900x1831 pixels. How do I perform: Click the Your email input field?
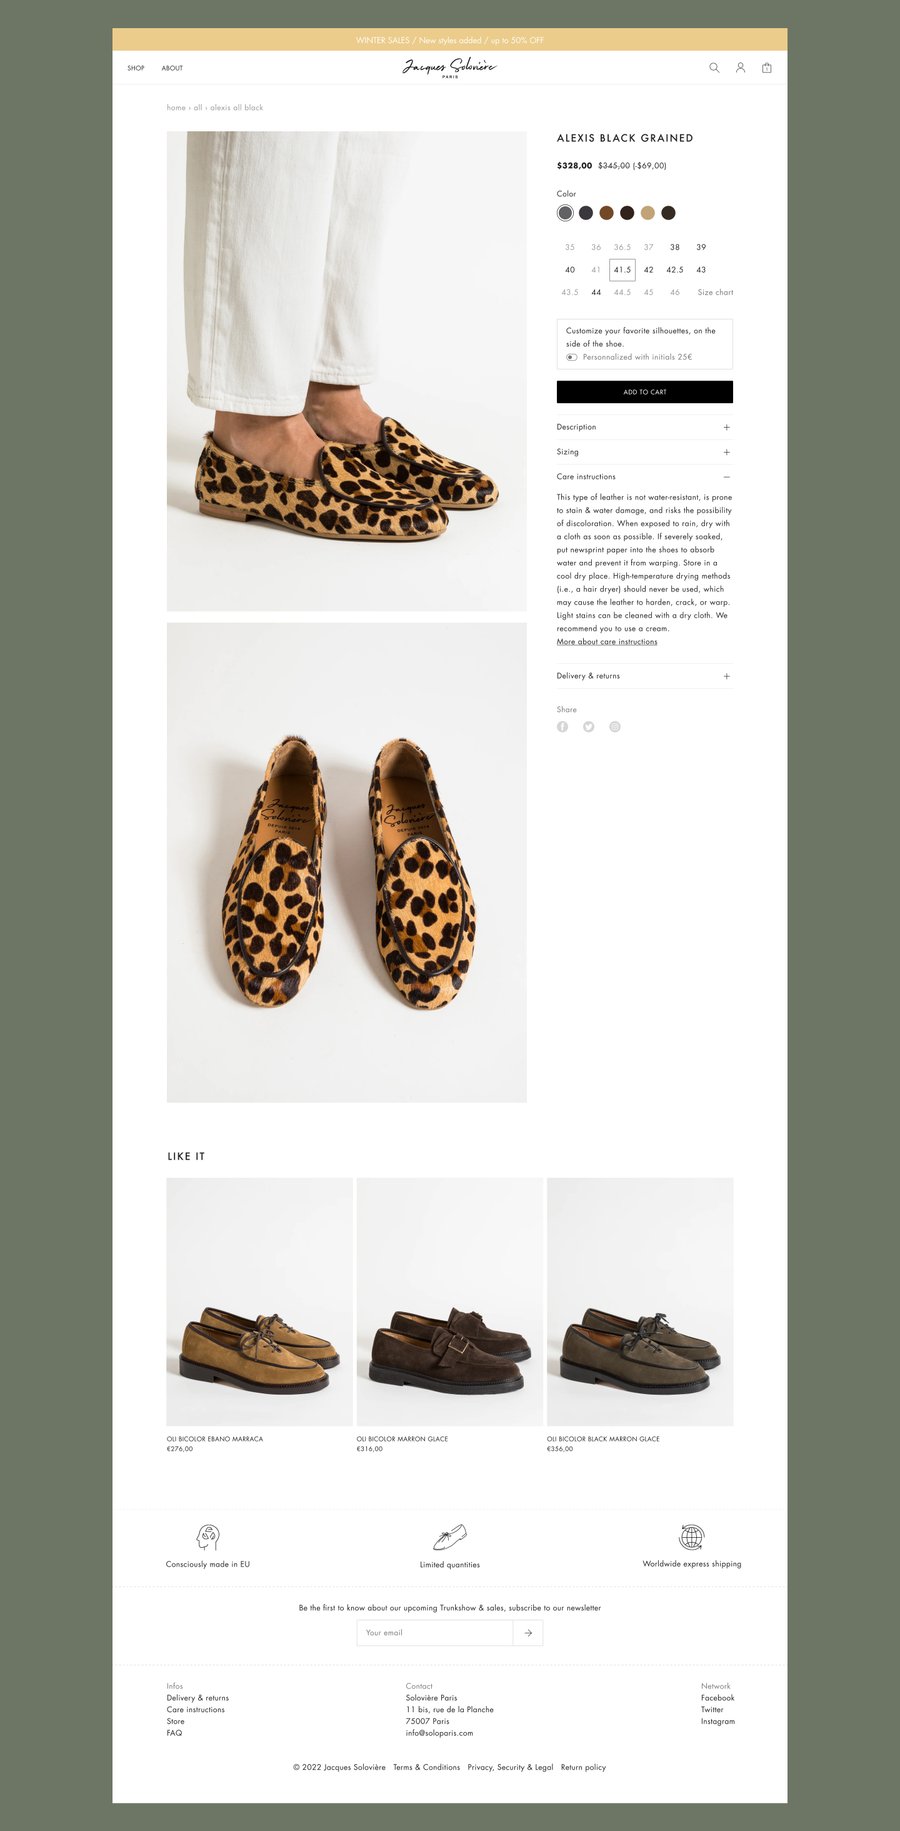[x=435, y=1633]
